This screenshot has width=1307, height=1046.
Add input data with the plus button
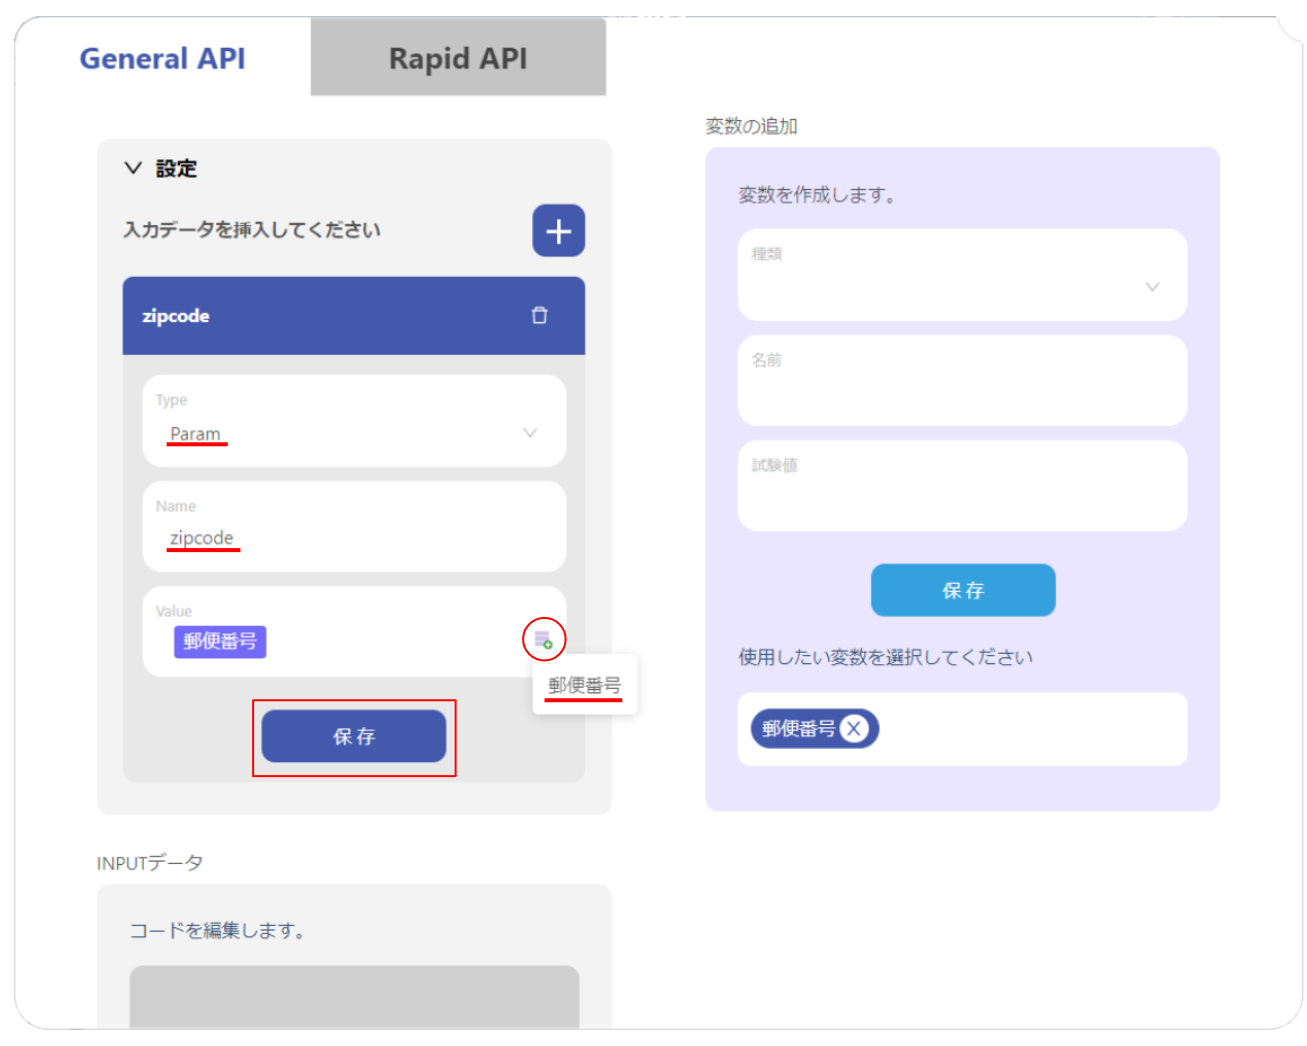click(x=558, y=231)
